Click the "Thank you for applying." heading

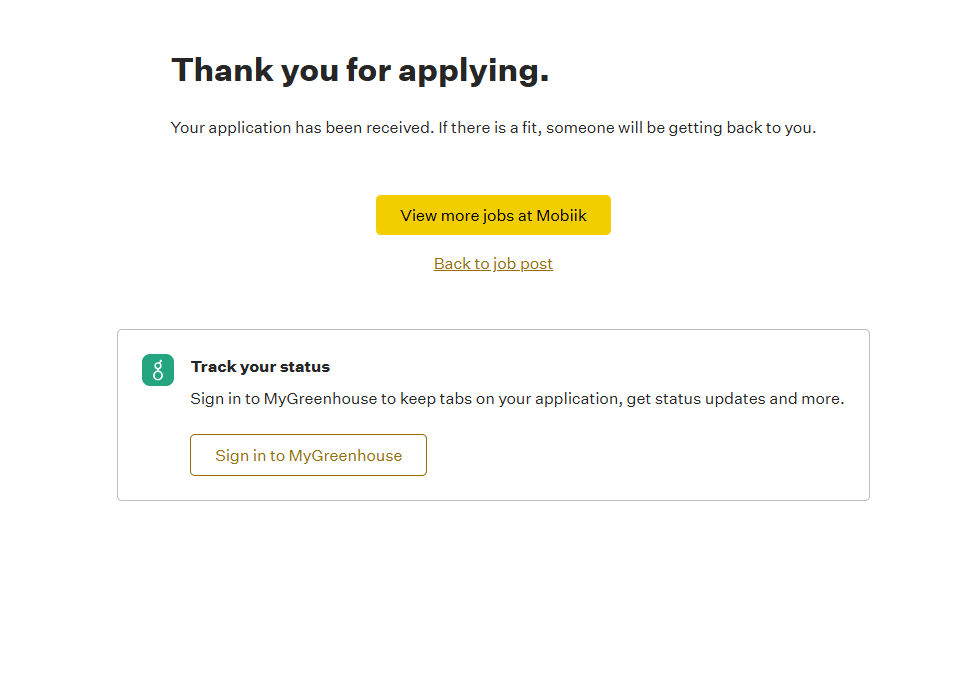point(360,70)
